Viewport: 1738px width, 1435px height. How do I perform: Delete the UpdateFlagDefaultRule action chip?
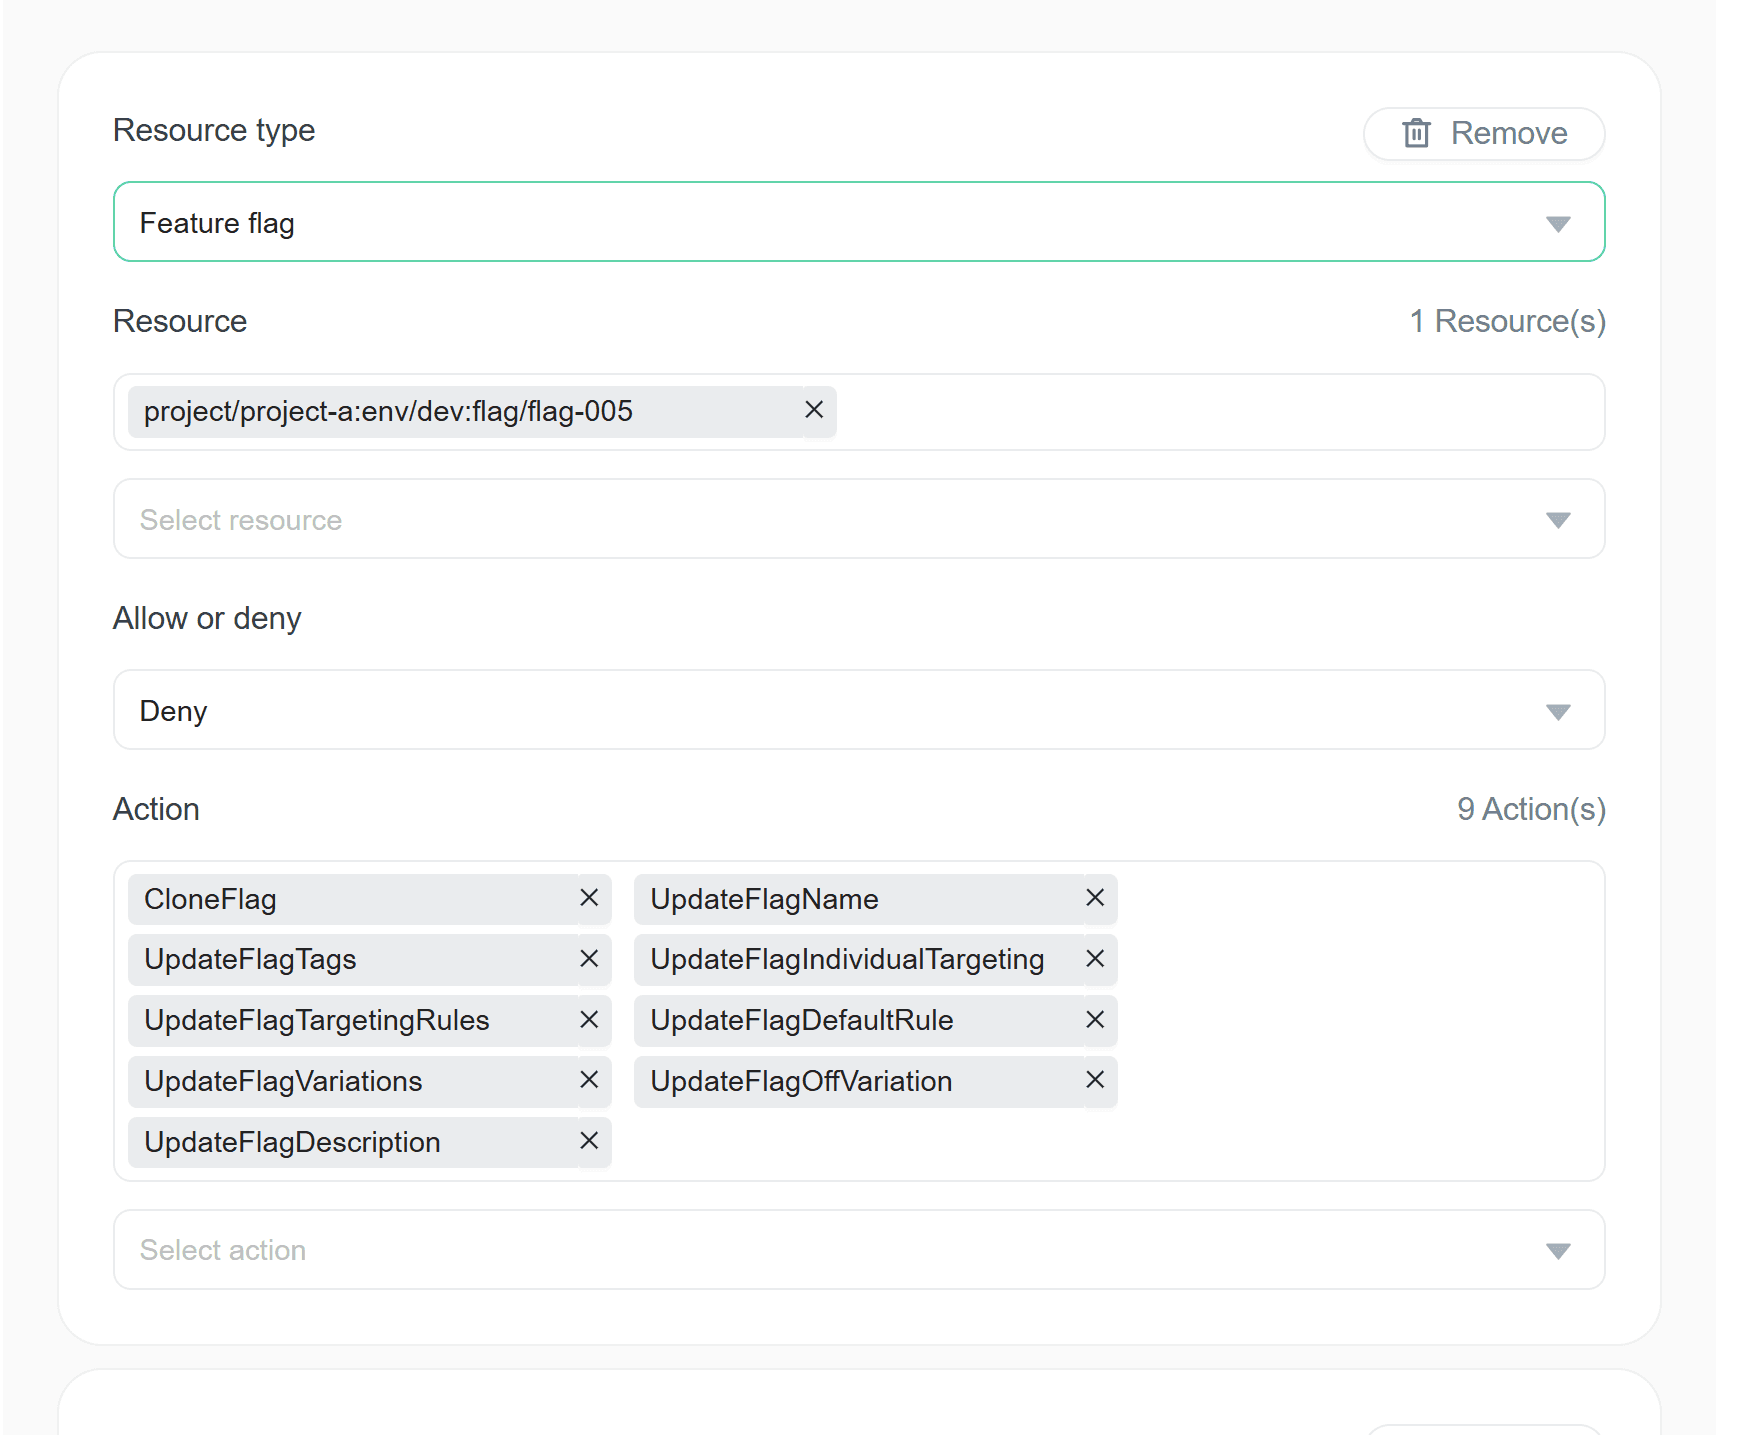(1095, 1020)
